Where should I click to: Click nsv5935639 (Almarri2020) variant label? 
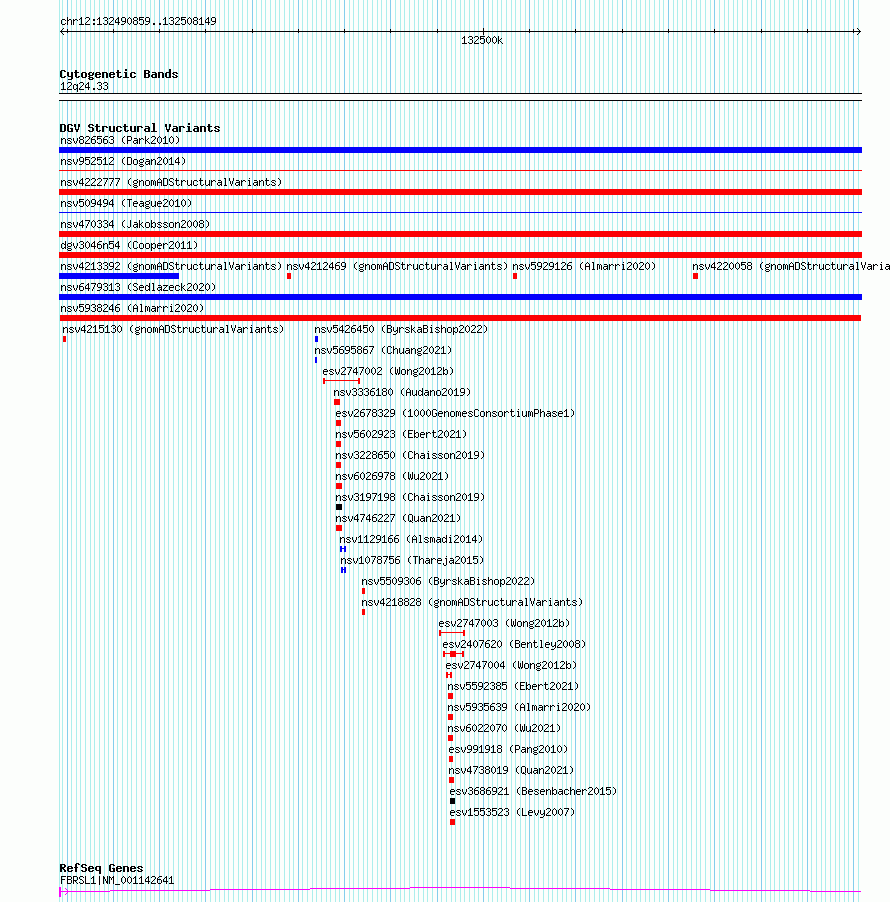519,707
